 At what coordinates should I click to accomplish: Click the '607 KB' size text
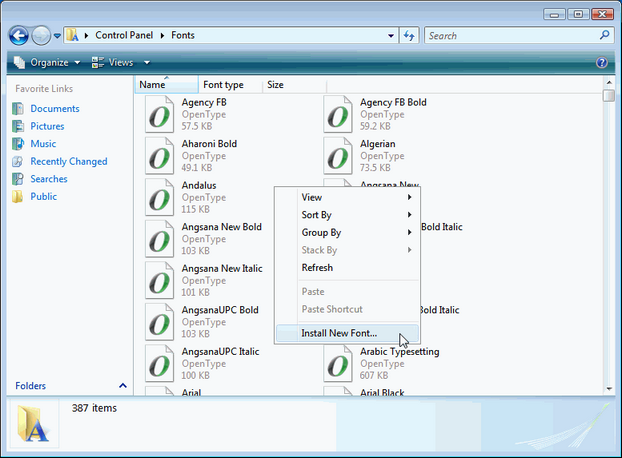[374, 375]
